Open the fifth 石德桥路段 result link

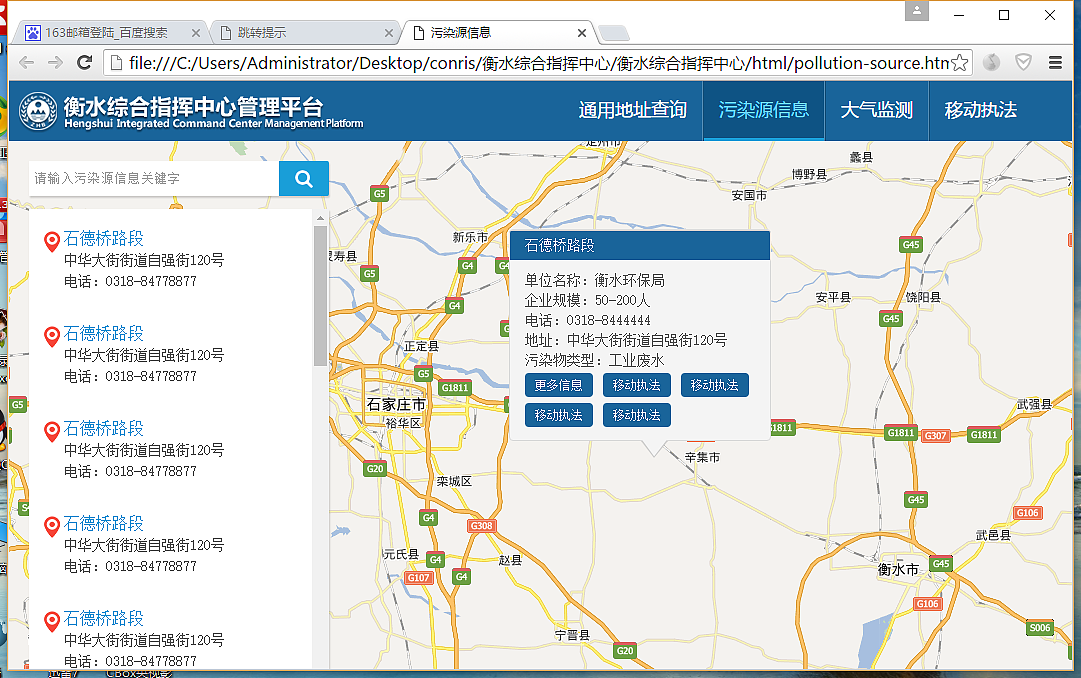[x=103, y=619]
